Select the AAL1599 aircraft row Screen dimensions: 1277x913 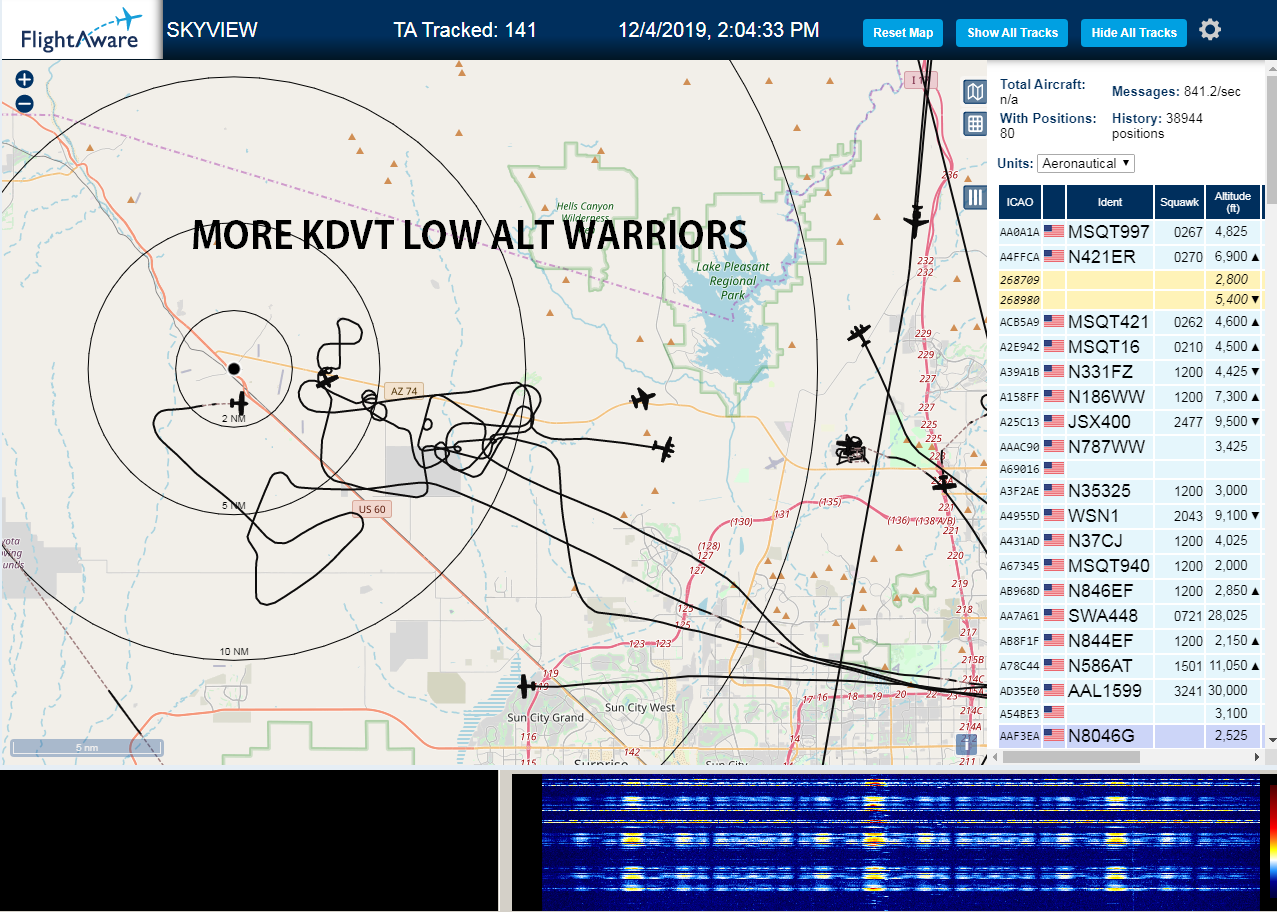[1131, 690]
